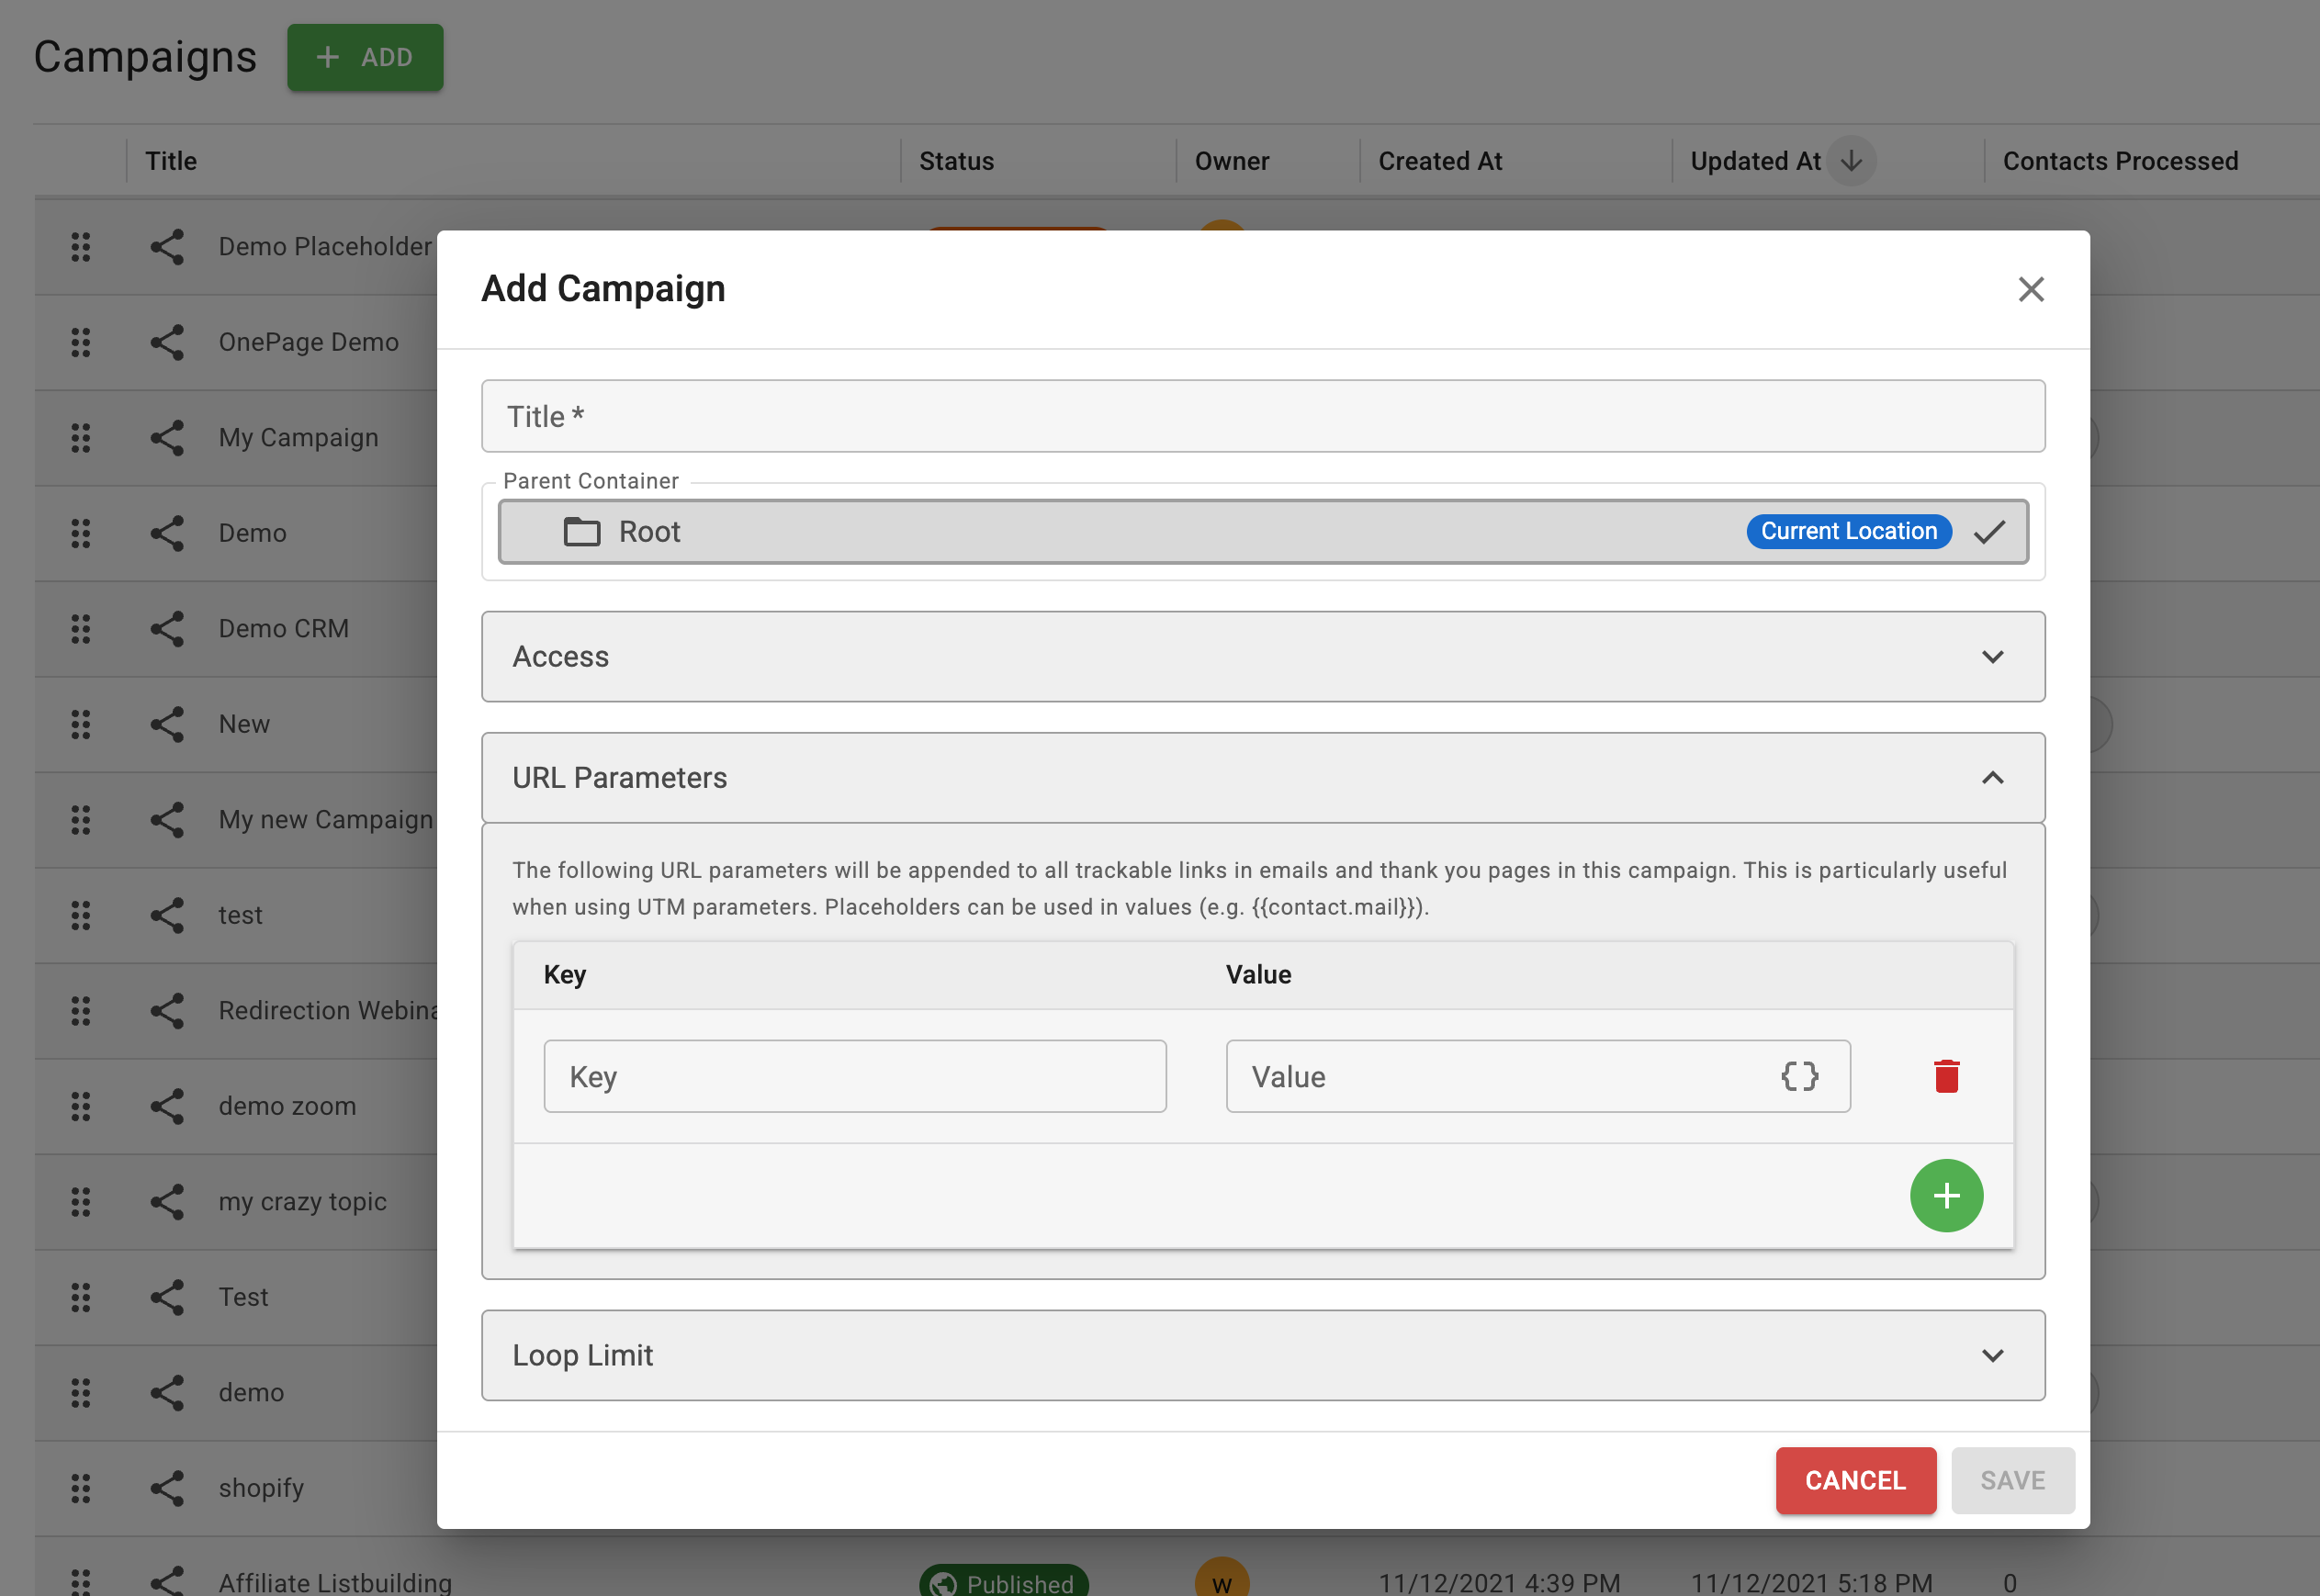Click drag handle of OnePage Demo row

(x=81, y=342)
